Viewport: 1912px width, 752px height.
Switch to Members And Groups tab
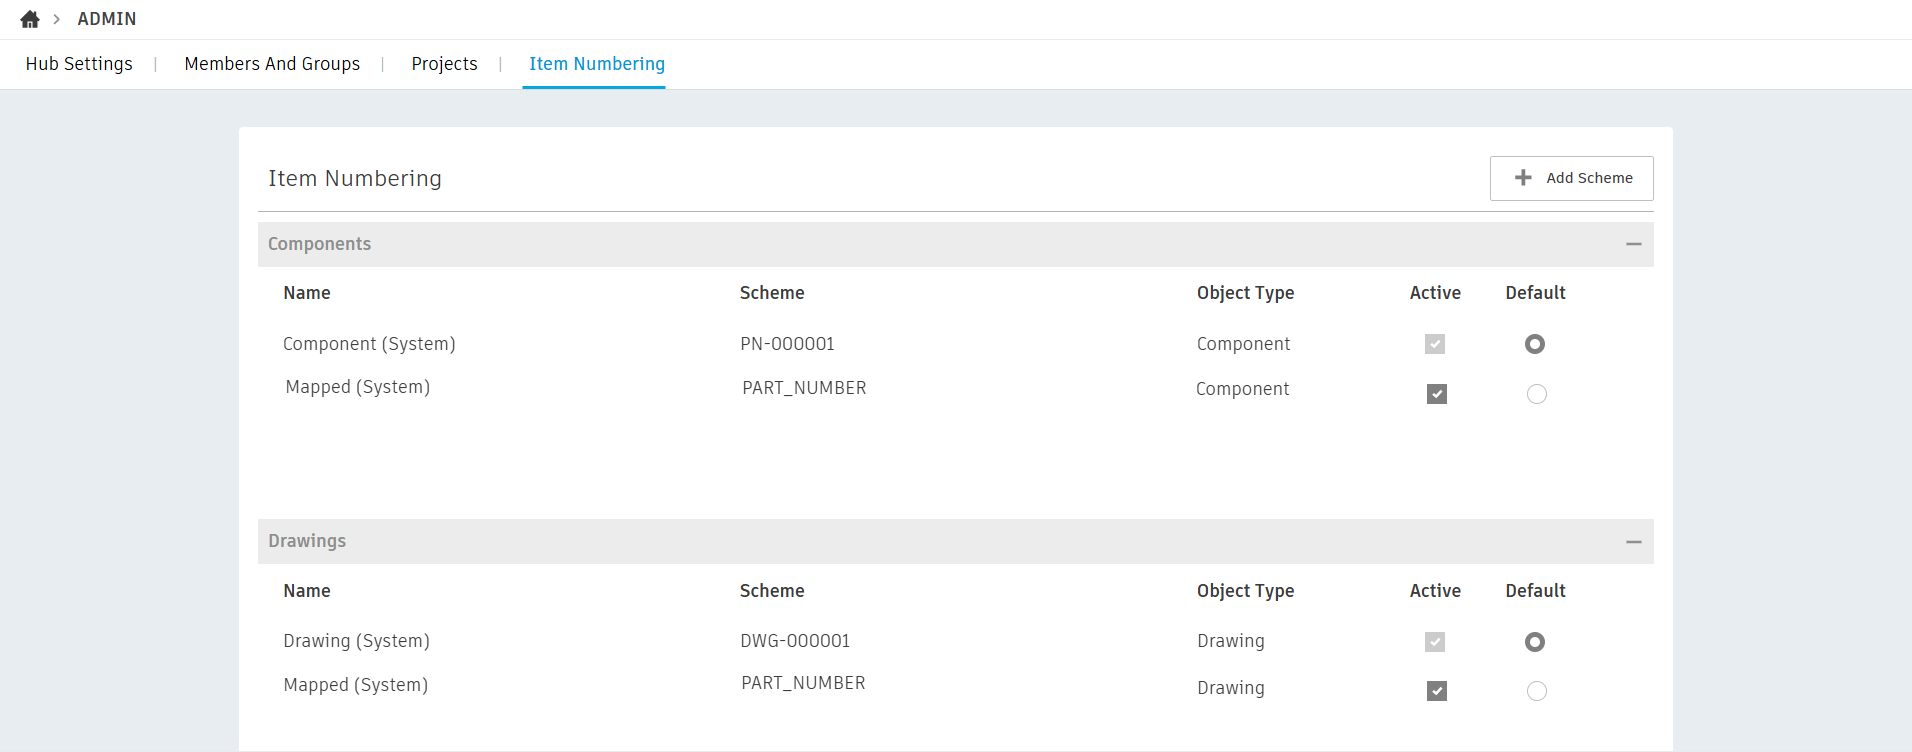point(272,64)
